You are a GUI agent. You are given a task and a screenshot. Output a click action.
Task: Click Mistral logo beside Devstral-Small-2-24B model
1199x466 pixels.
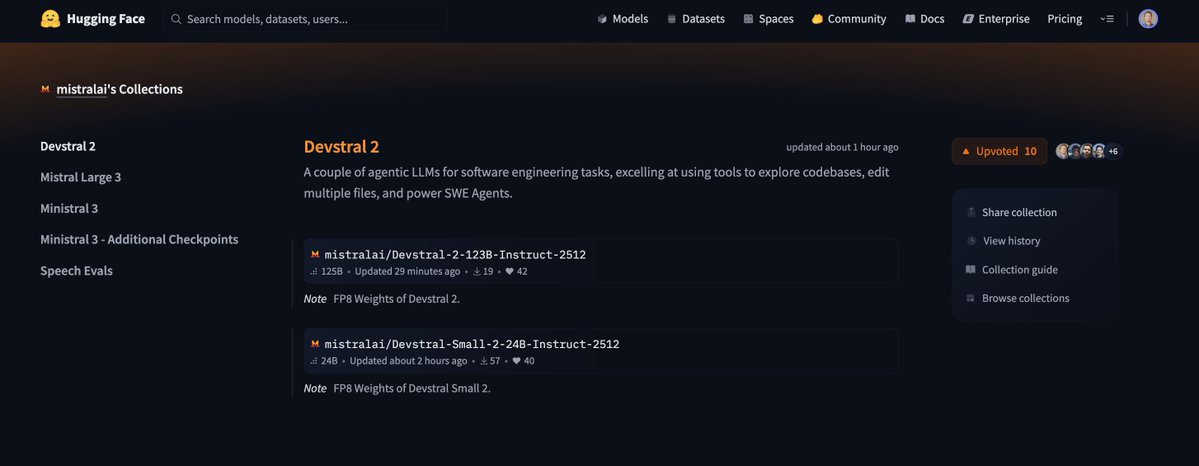click(x=315, y=344)
